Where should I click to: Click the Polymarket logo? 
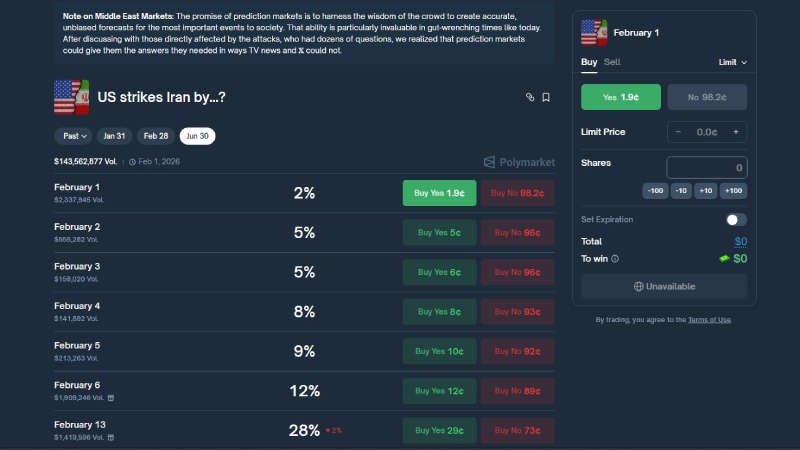(x=519, y=161)
